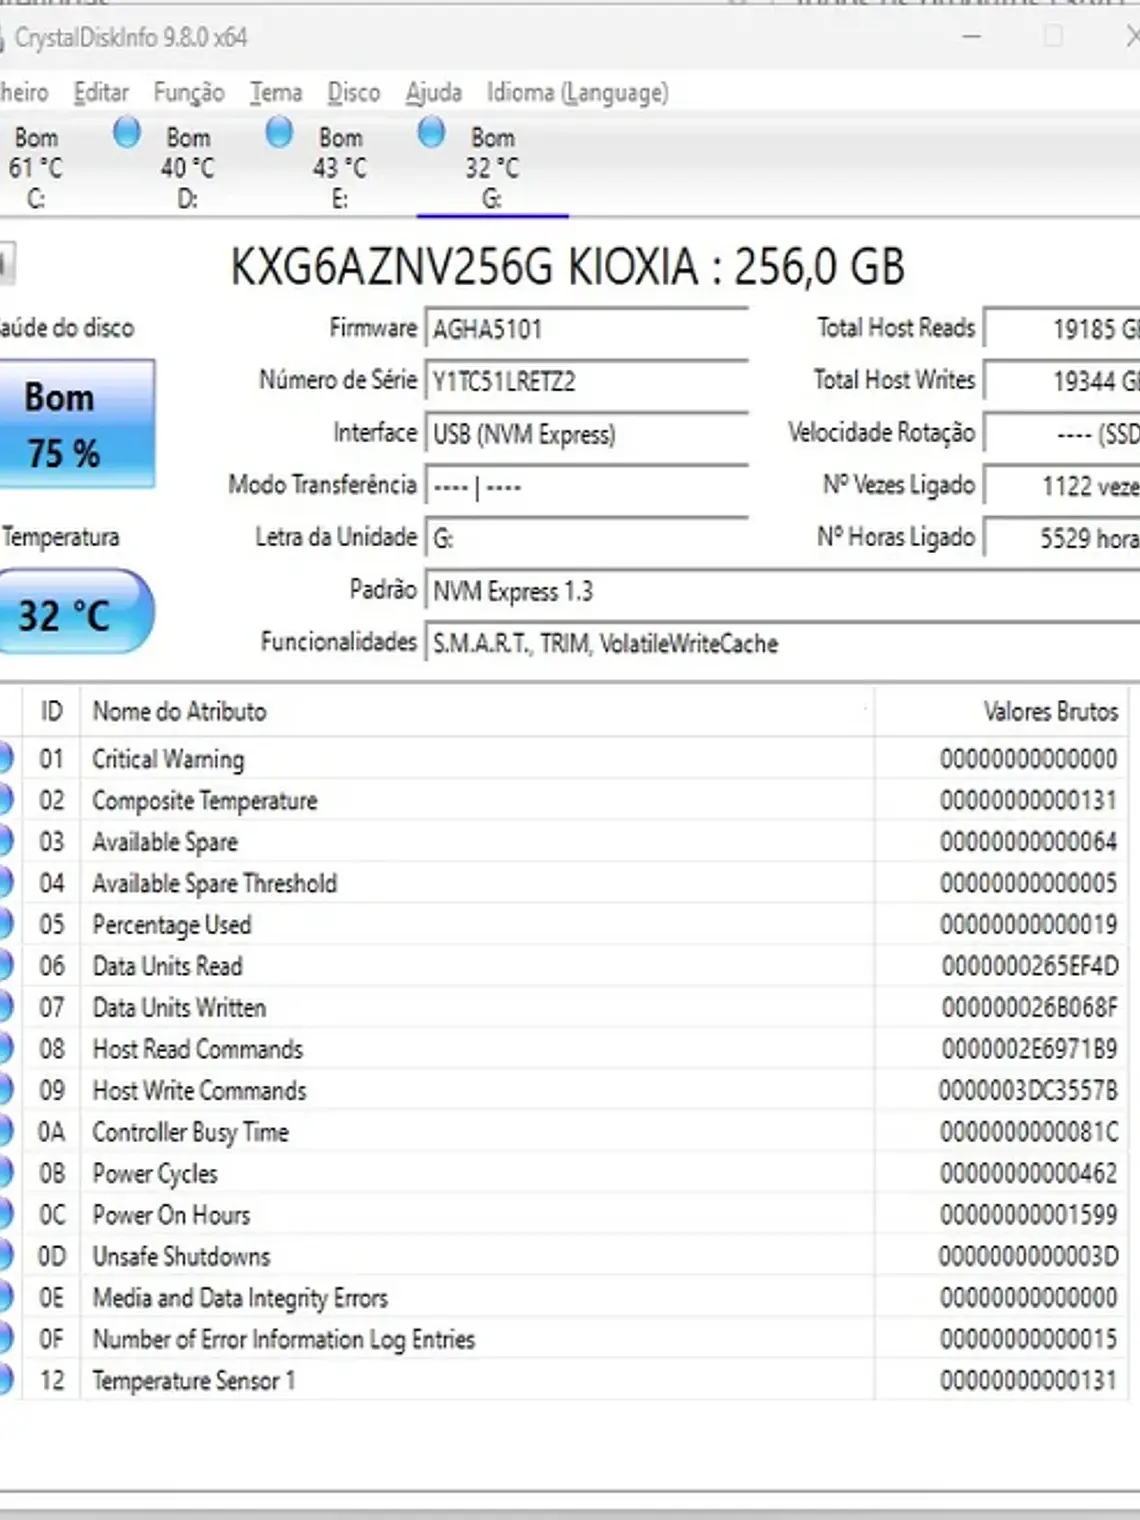Select the Host Write Commands attribute row
Image resolution: width=1140 pixels, height=1520 pixels.
click(x=565, y=1090)
